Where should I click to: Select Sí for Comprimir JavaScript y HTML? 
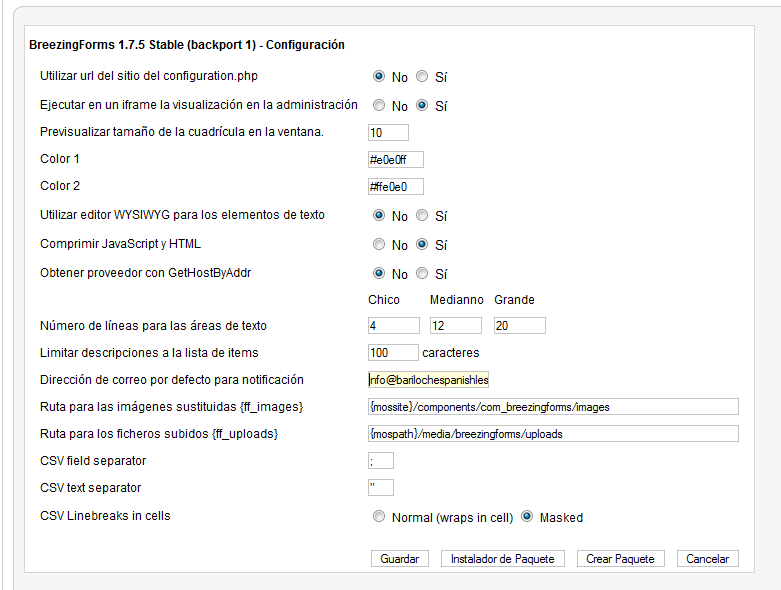(x=422, y=244)
